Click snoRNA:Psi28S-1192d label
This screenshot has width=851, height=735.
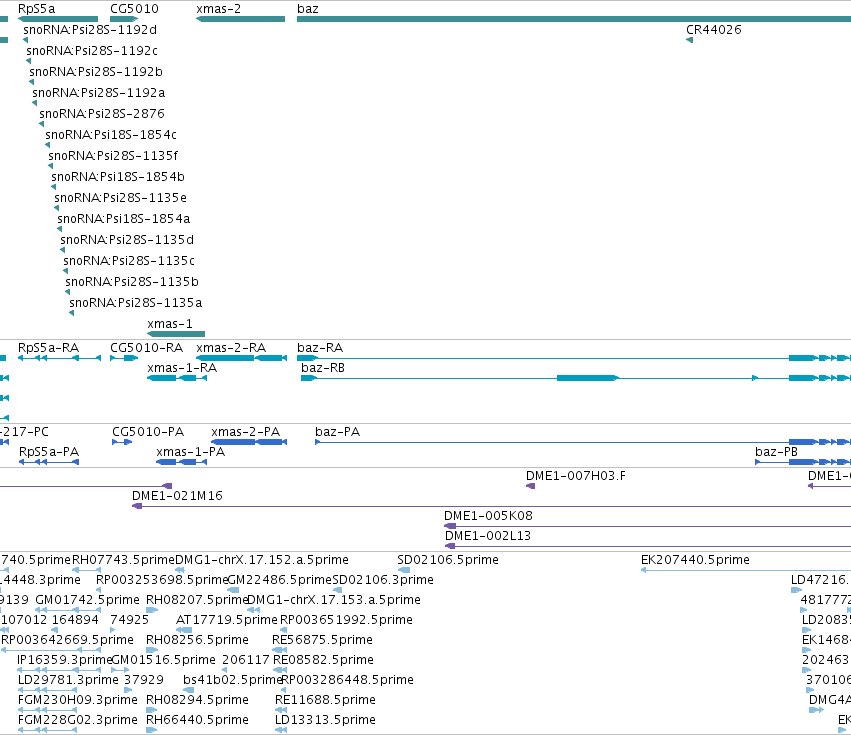pyautogui.click(x=90, y=30)
